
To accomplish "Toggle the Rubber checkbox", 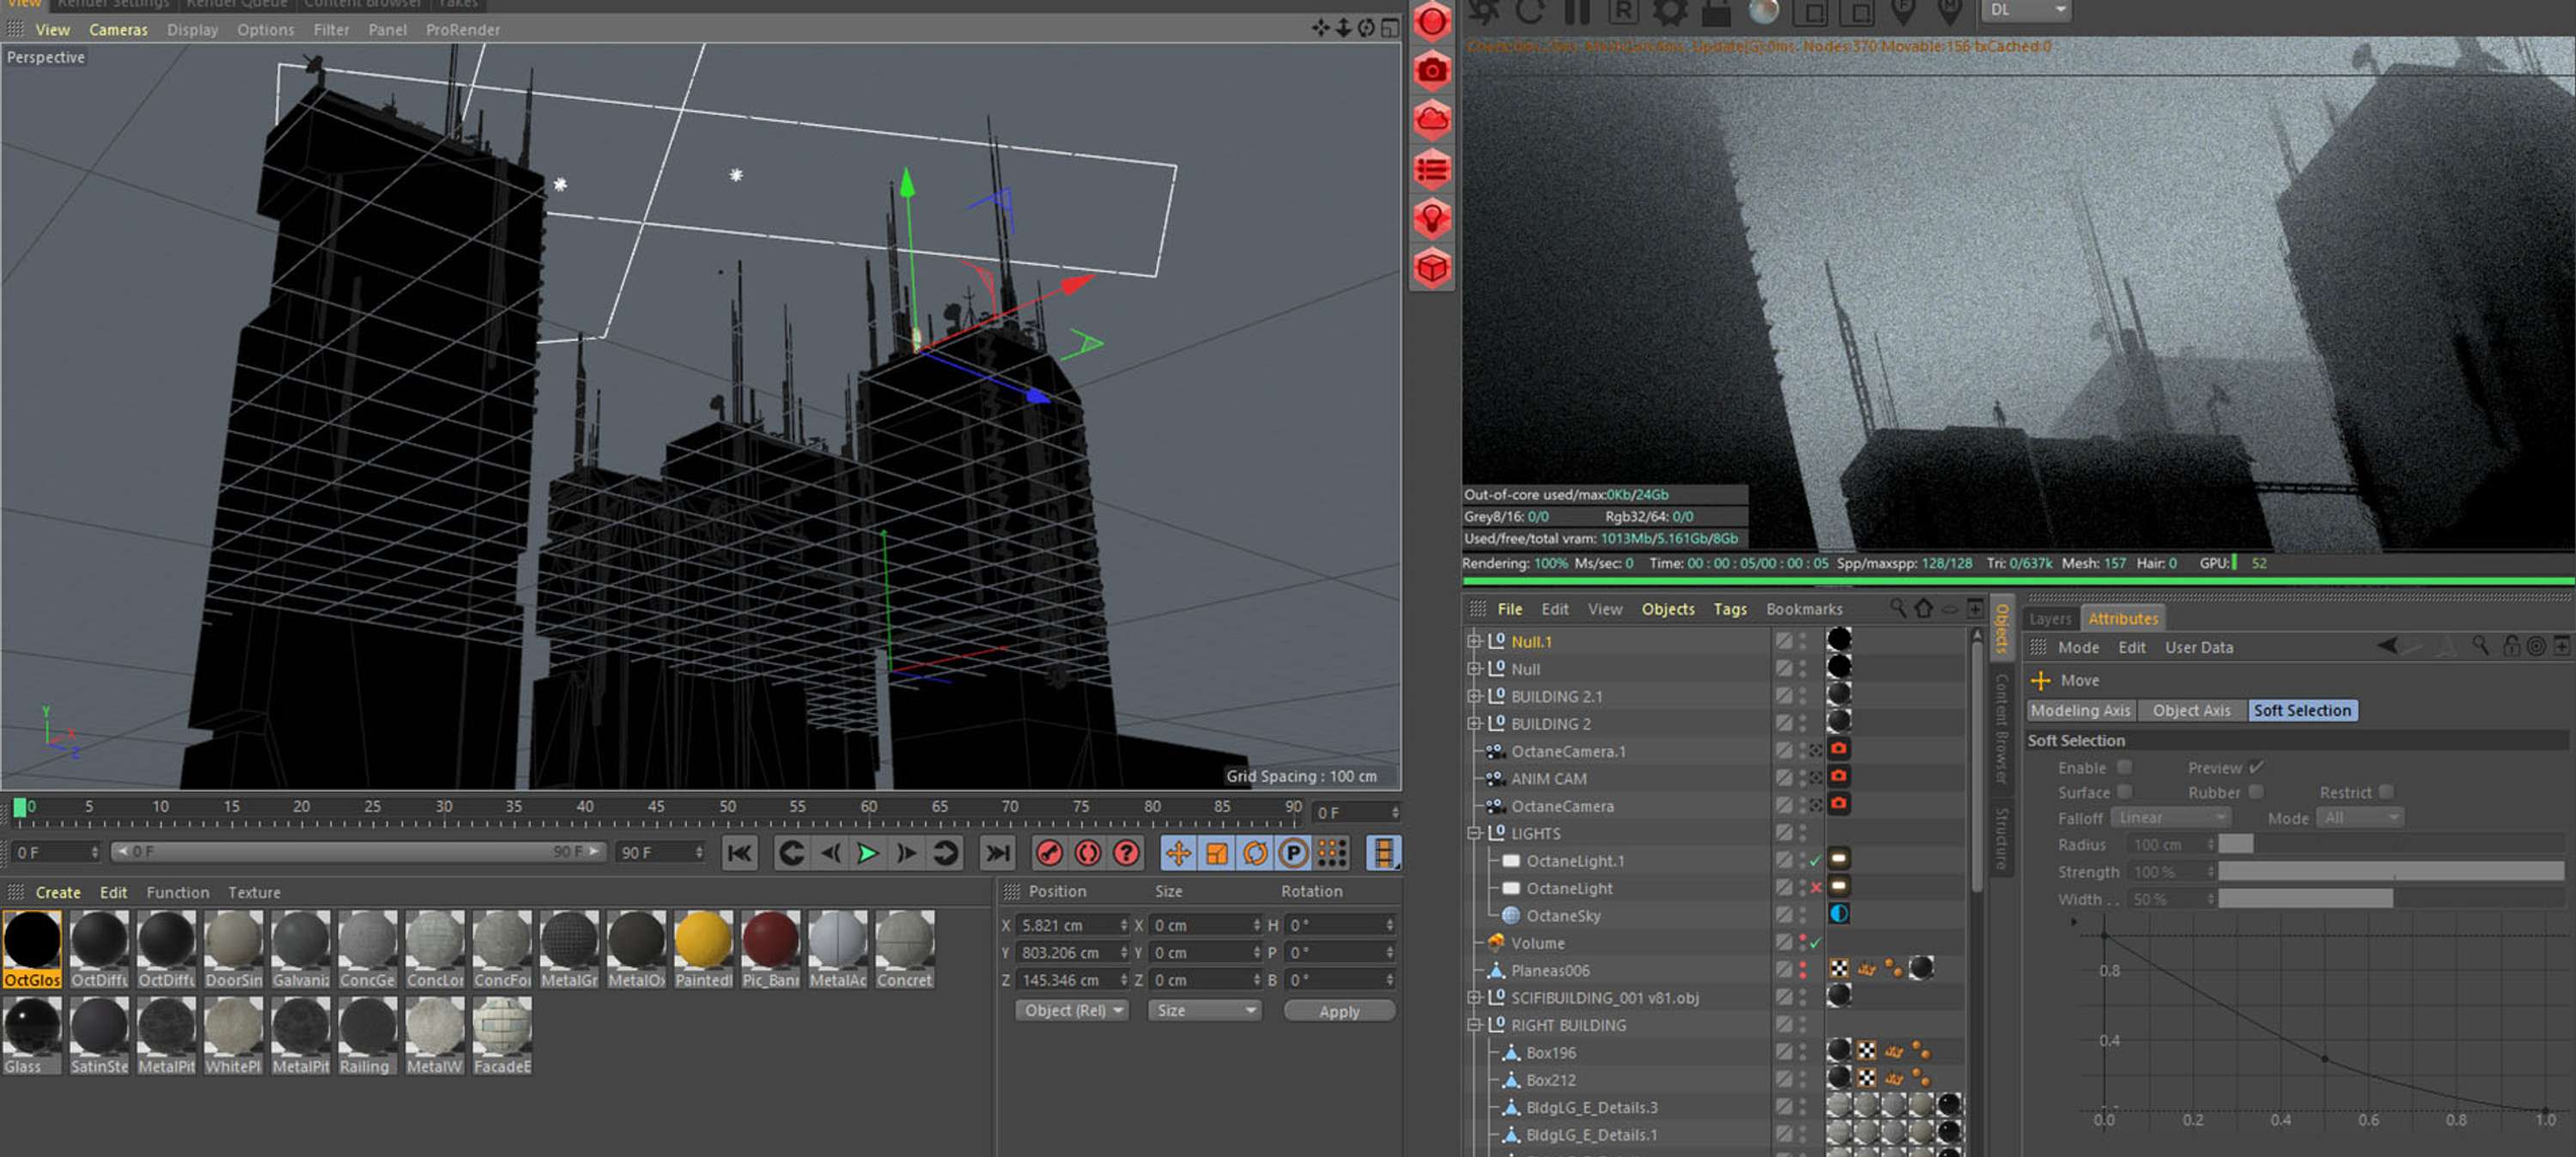I will [2256, 792].
